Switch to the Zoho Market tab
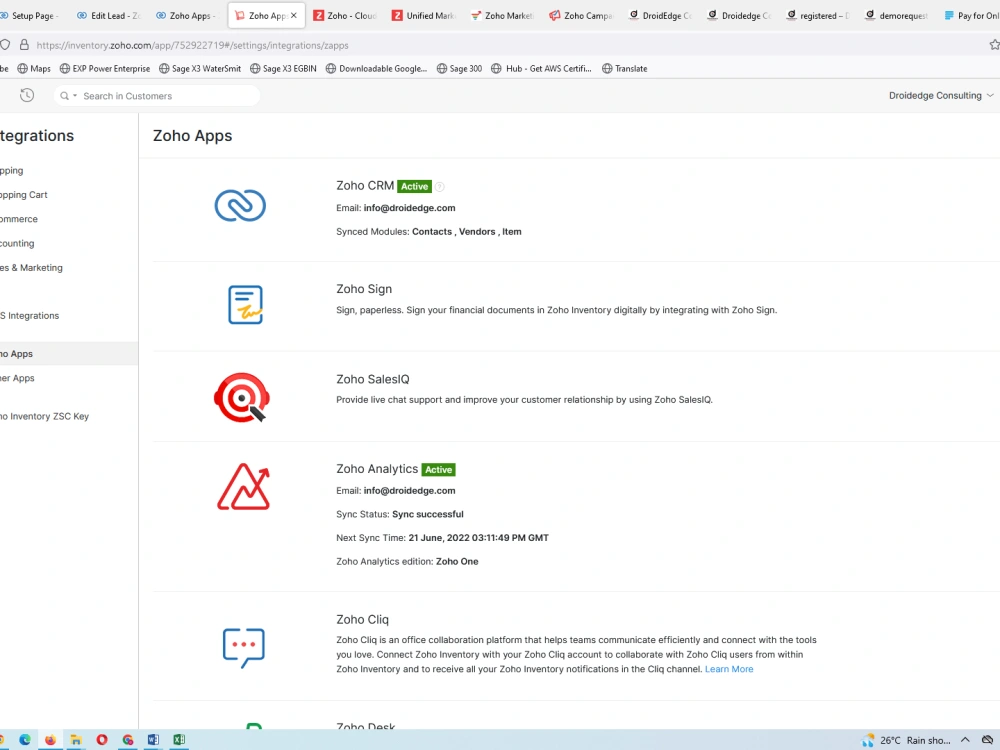 click(502, 15)
